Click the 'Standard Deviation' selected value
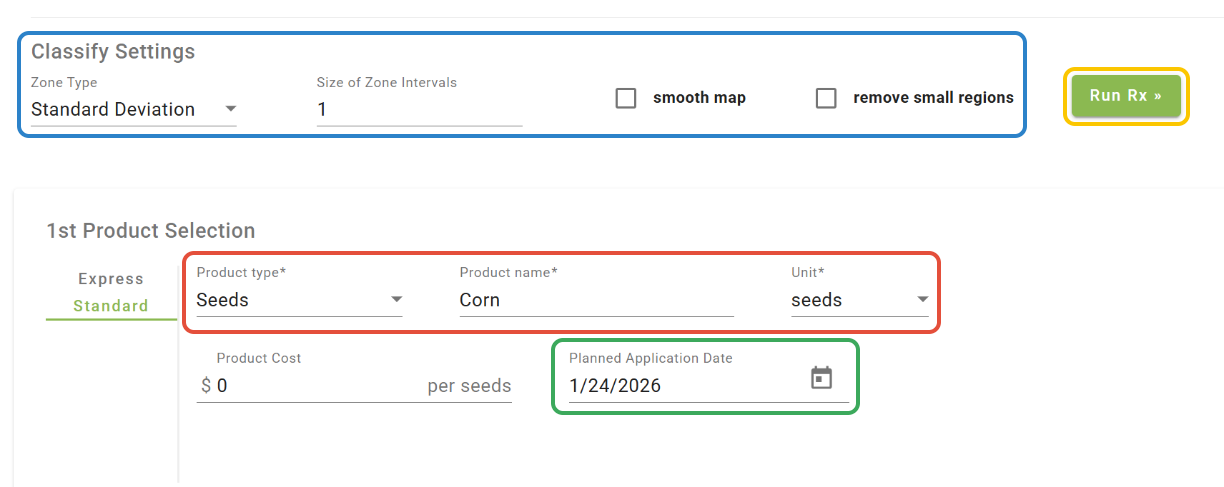 click(113, 110)
